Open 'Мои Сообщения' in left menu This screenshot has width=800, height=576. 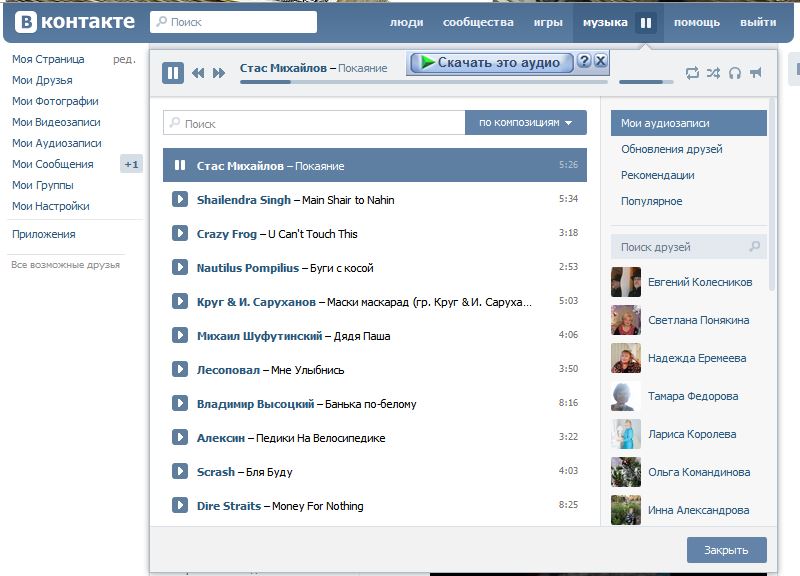[x=53, y=164]
